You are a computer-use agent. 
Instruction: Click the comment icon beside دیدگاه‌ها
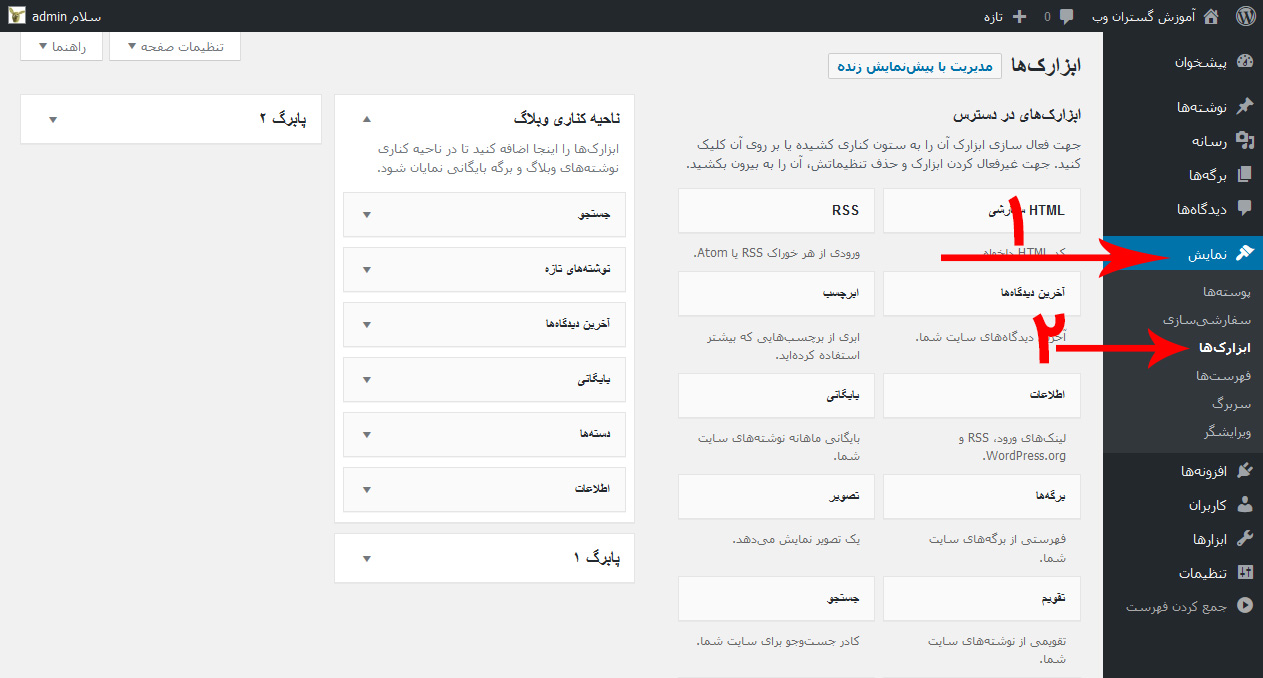point(1245,209)
